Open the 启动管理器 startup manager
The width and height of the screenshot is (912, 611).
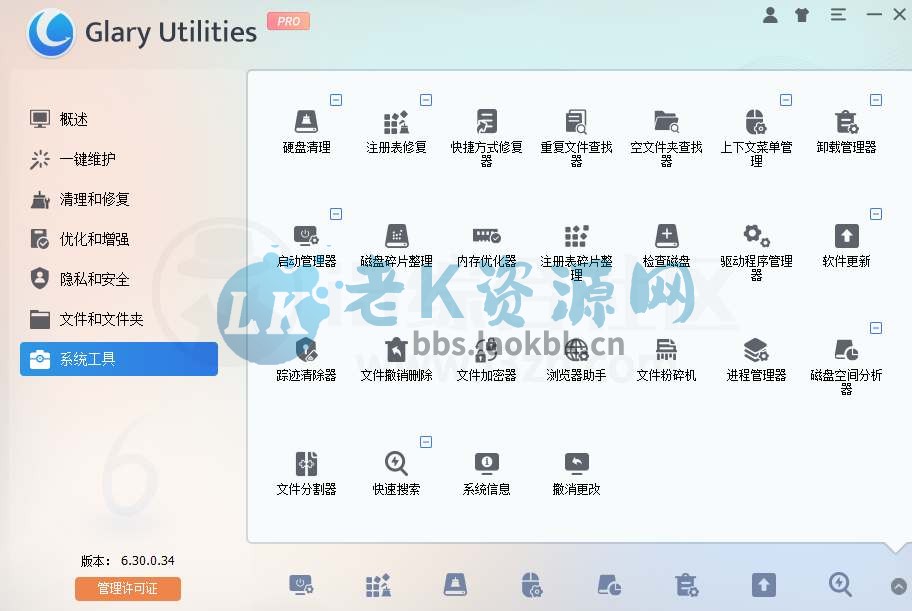(x=307, y=246)
